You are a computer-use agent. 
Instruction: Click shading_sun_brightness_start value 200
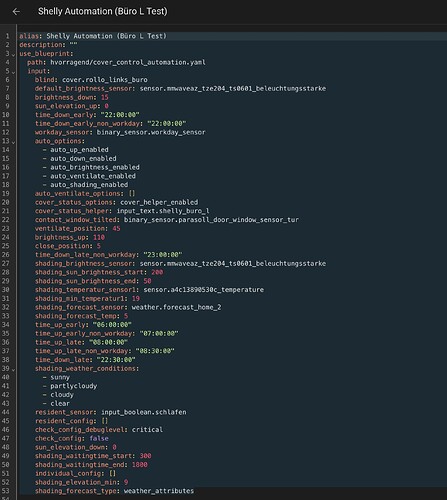157,272
